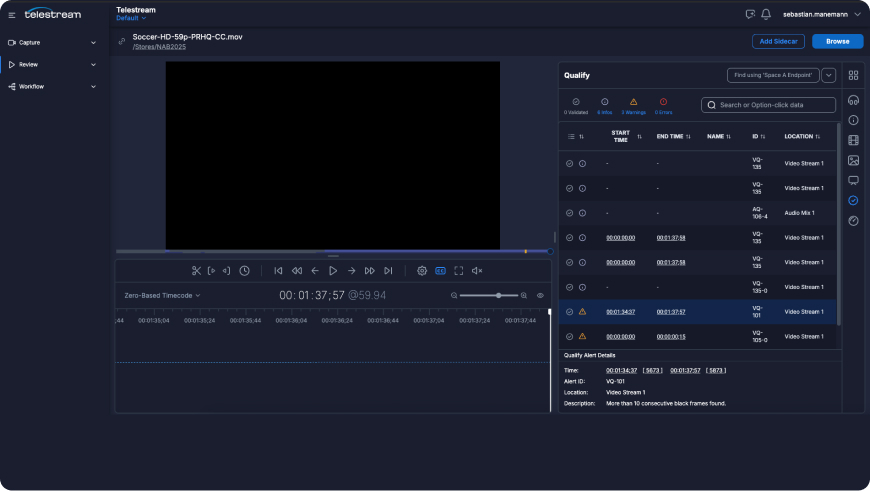The image size is (870, 491).
Task: Open the gauge icon in right sidebar
Action: coord(853,220)
